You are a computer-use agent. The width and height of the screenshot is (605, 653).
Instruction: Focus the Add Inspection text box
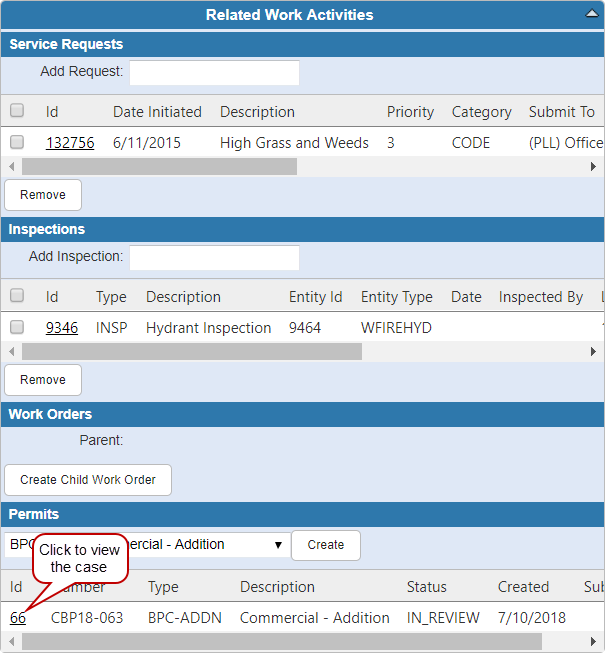(214, 258)
